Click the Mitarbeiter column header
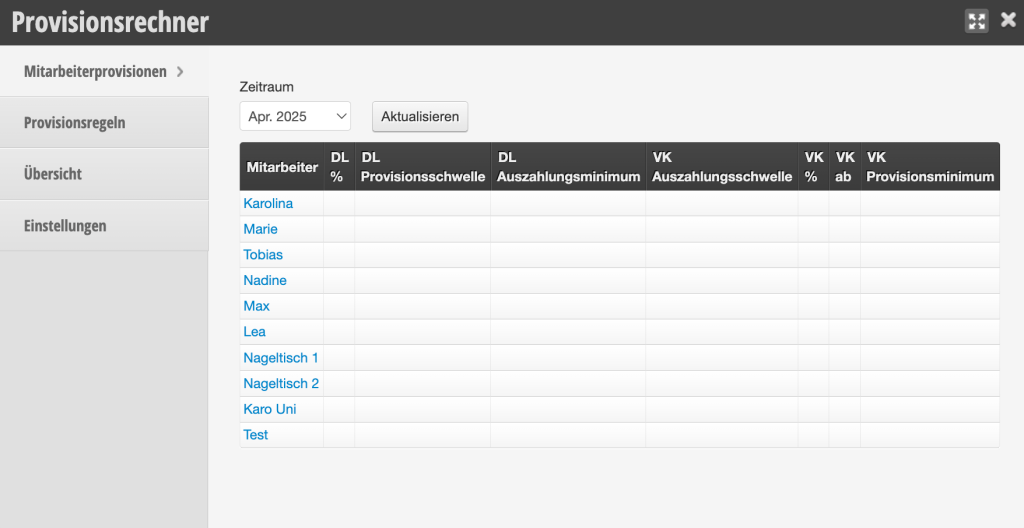 click(282, 167)
